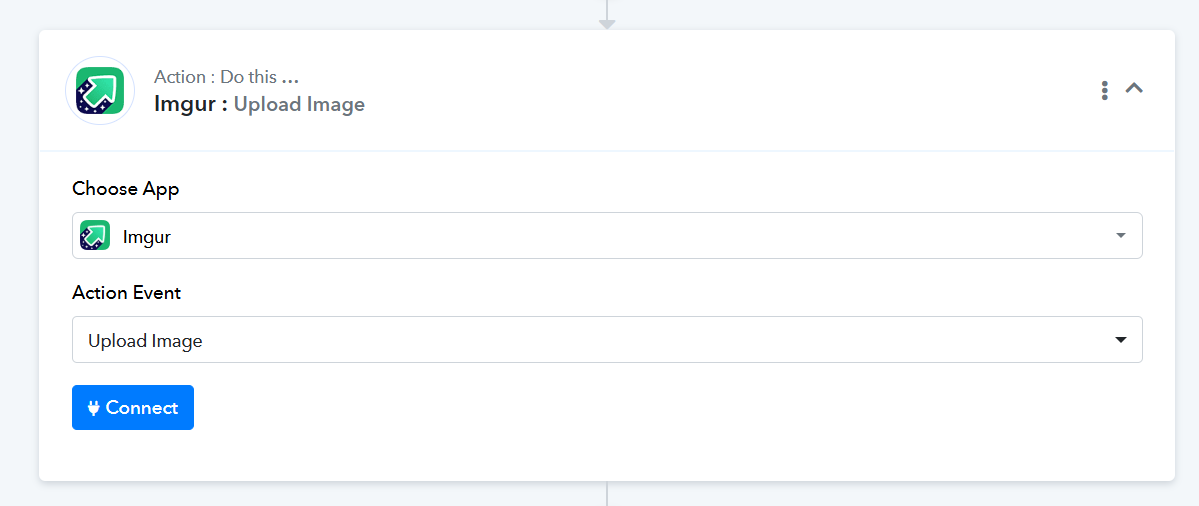Click the 'Choose App' field label
1199x506 pixels.
tap(125, 189)
